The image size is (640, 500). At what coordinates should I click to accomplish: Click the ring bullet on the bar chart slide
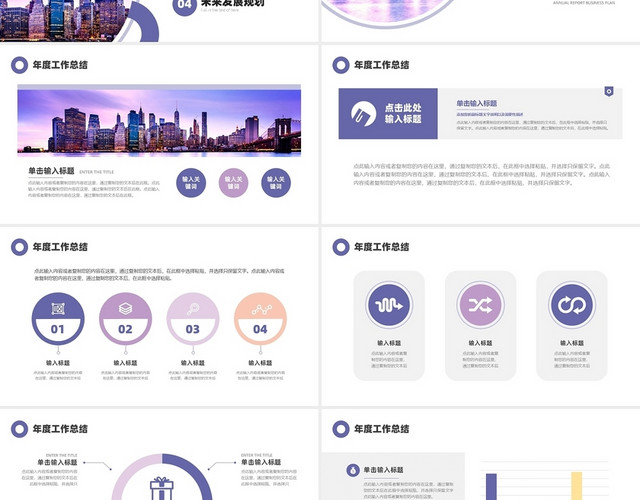(341, 429)
